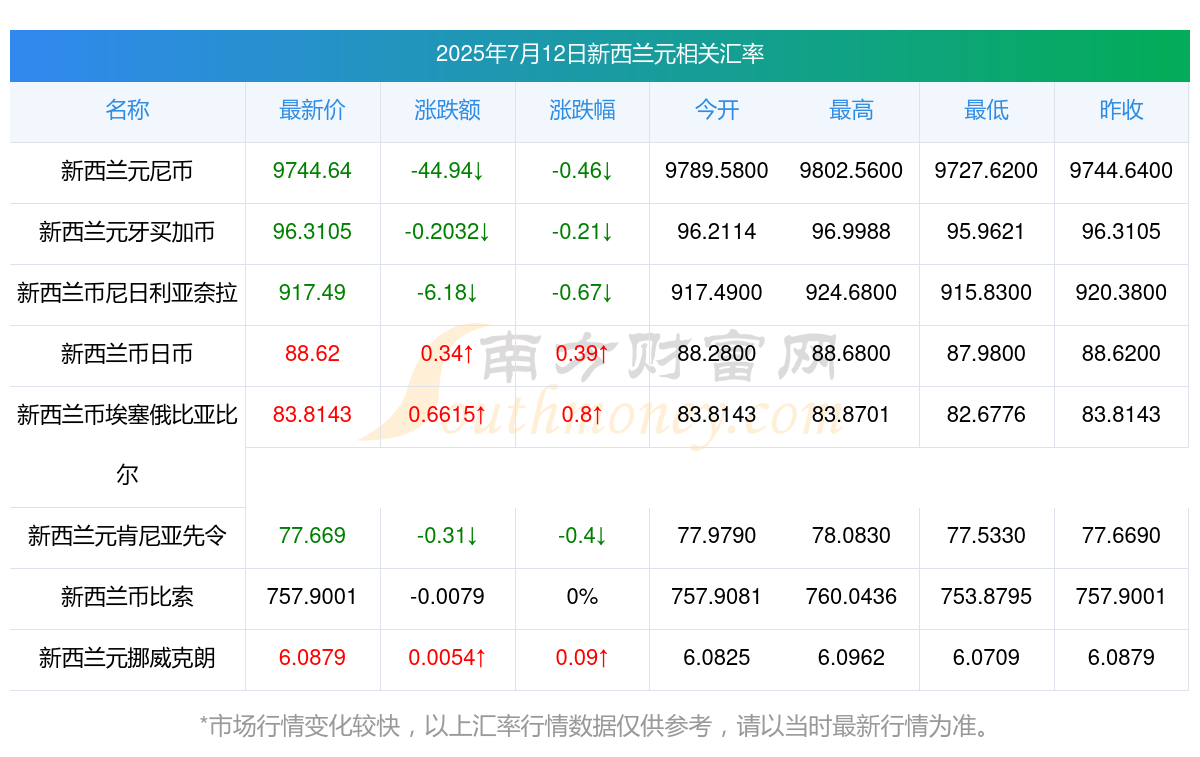Click the percent change 0.8↑
This screenshot has width=1200, height=757.
pos(582,415)
